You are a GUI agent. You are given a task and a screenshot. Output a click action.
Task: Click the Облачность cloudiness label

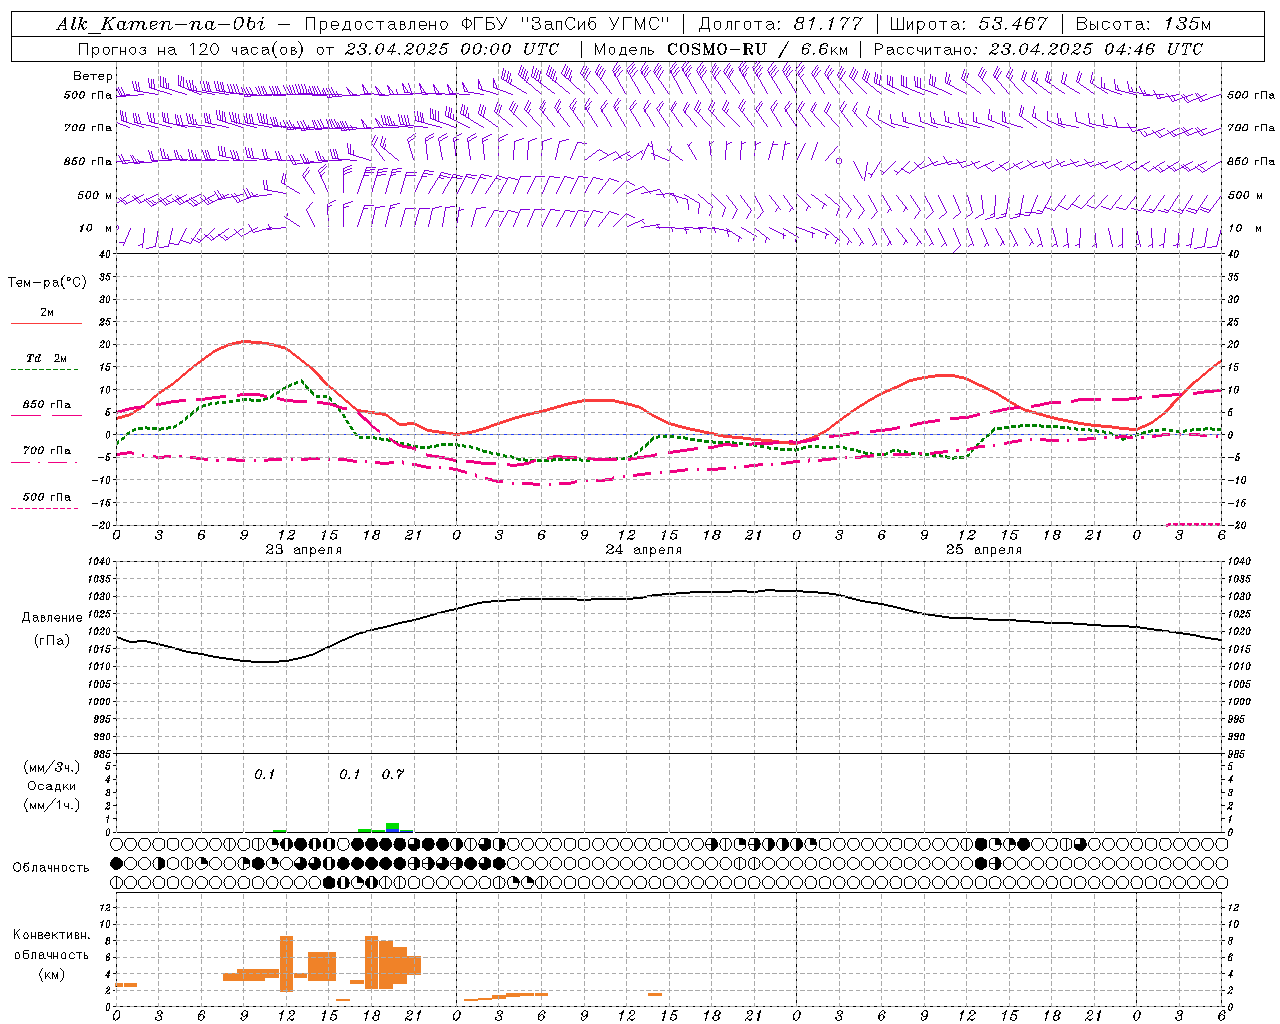pyautogui.click(x=51, y=867)
